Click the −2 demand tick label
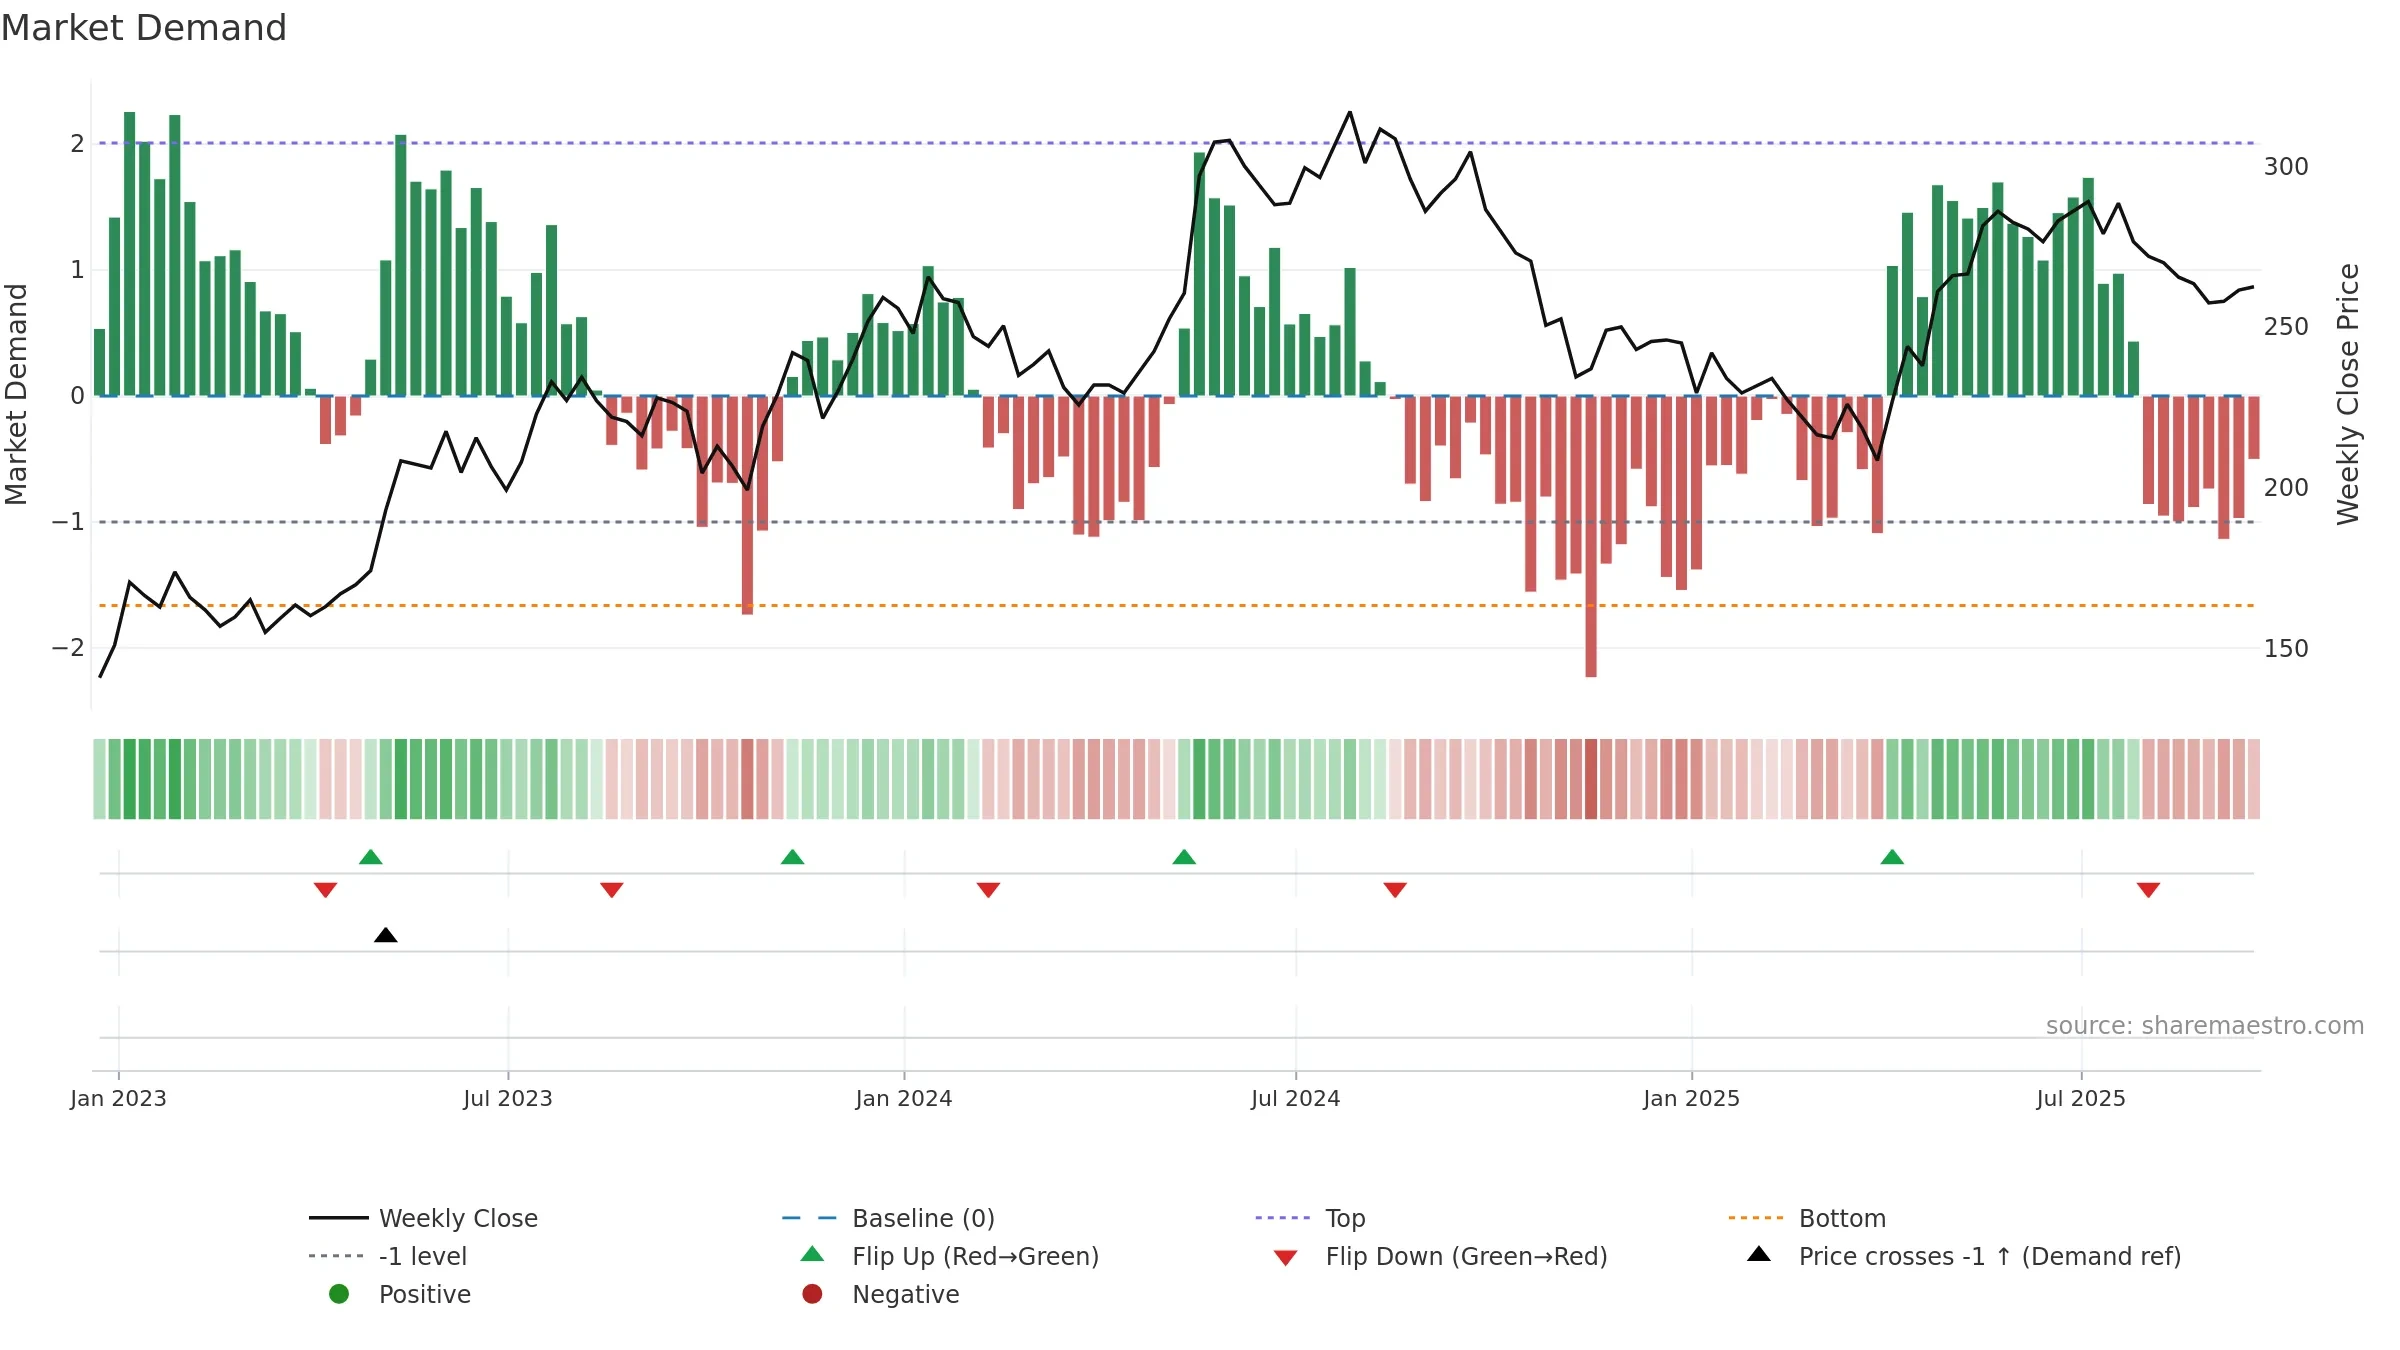The width and height of the screenshot is (2400, 1350). [68, 648]
